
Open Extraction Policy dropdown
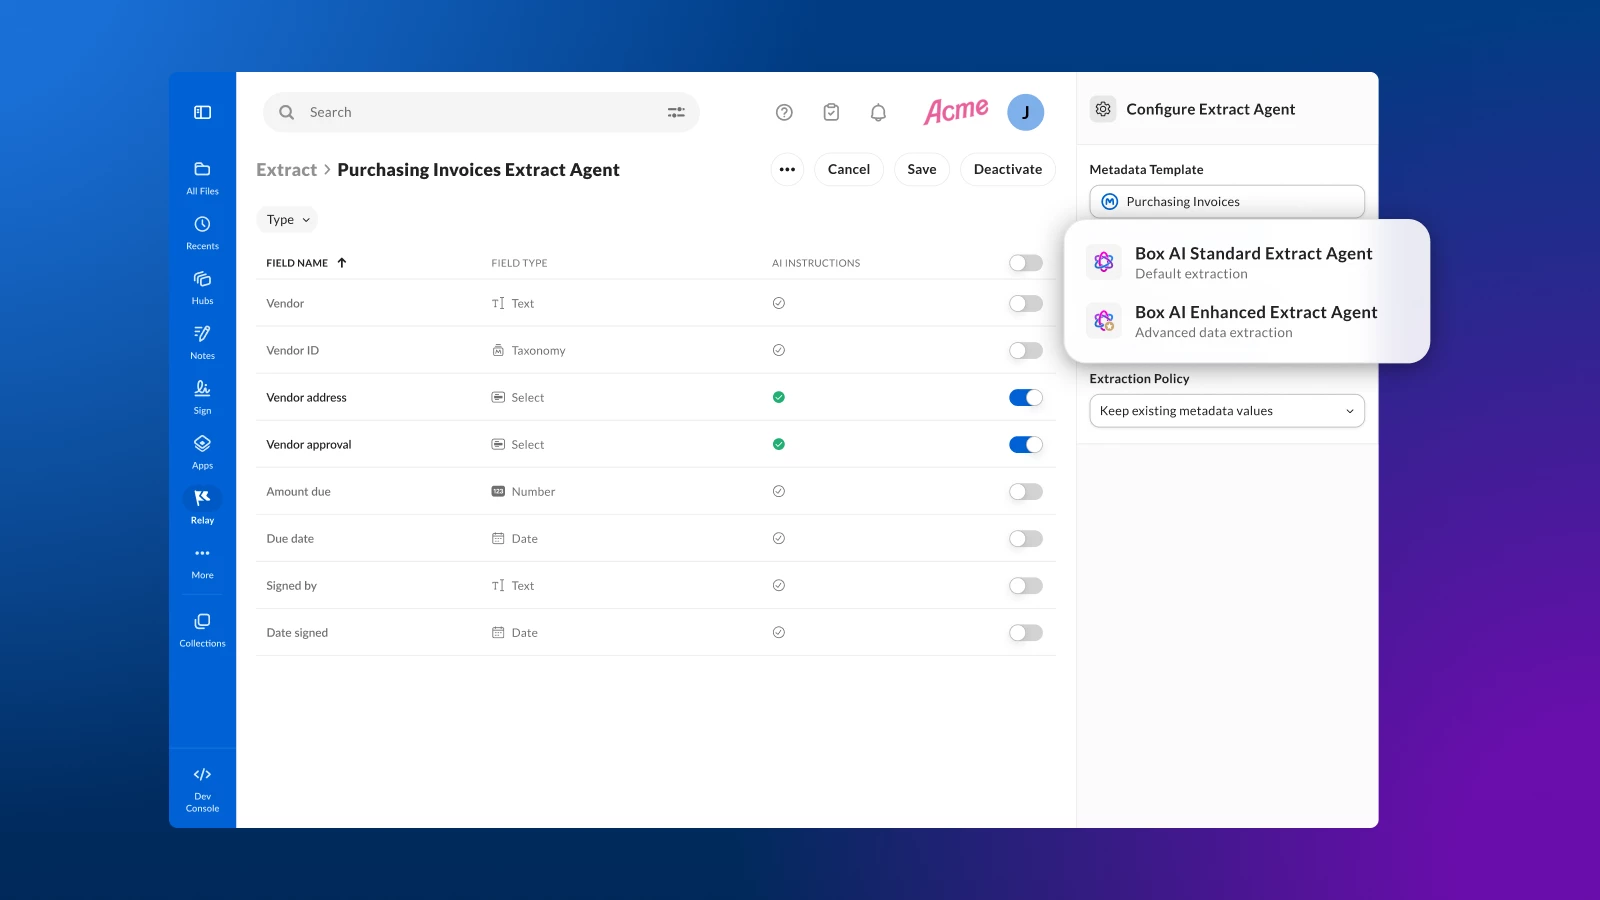tap(1227, 411)
